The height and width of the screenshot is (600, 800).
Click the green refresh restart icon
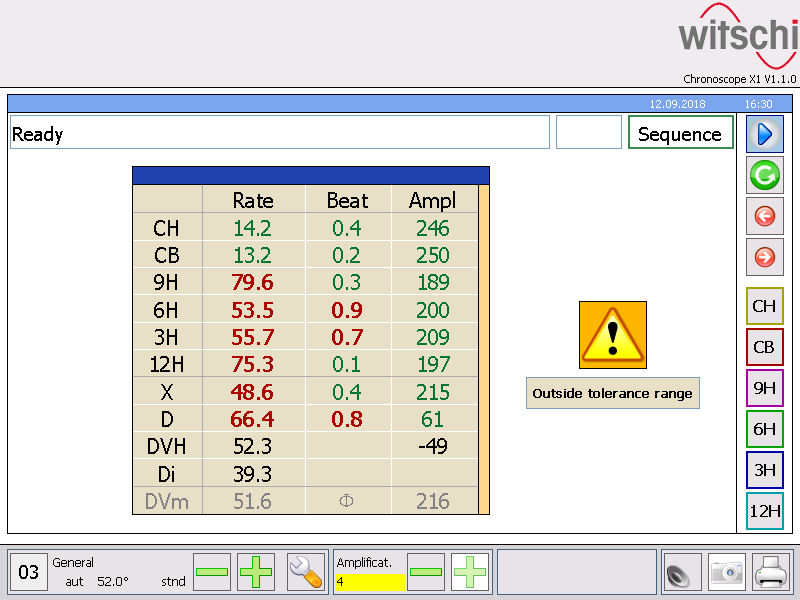tap(765, 175)
